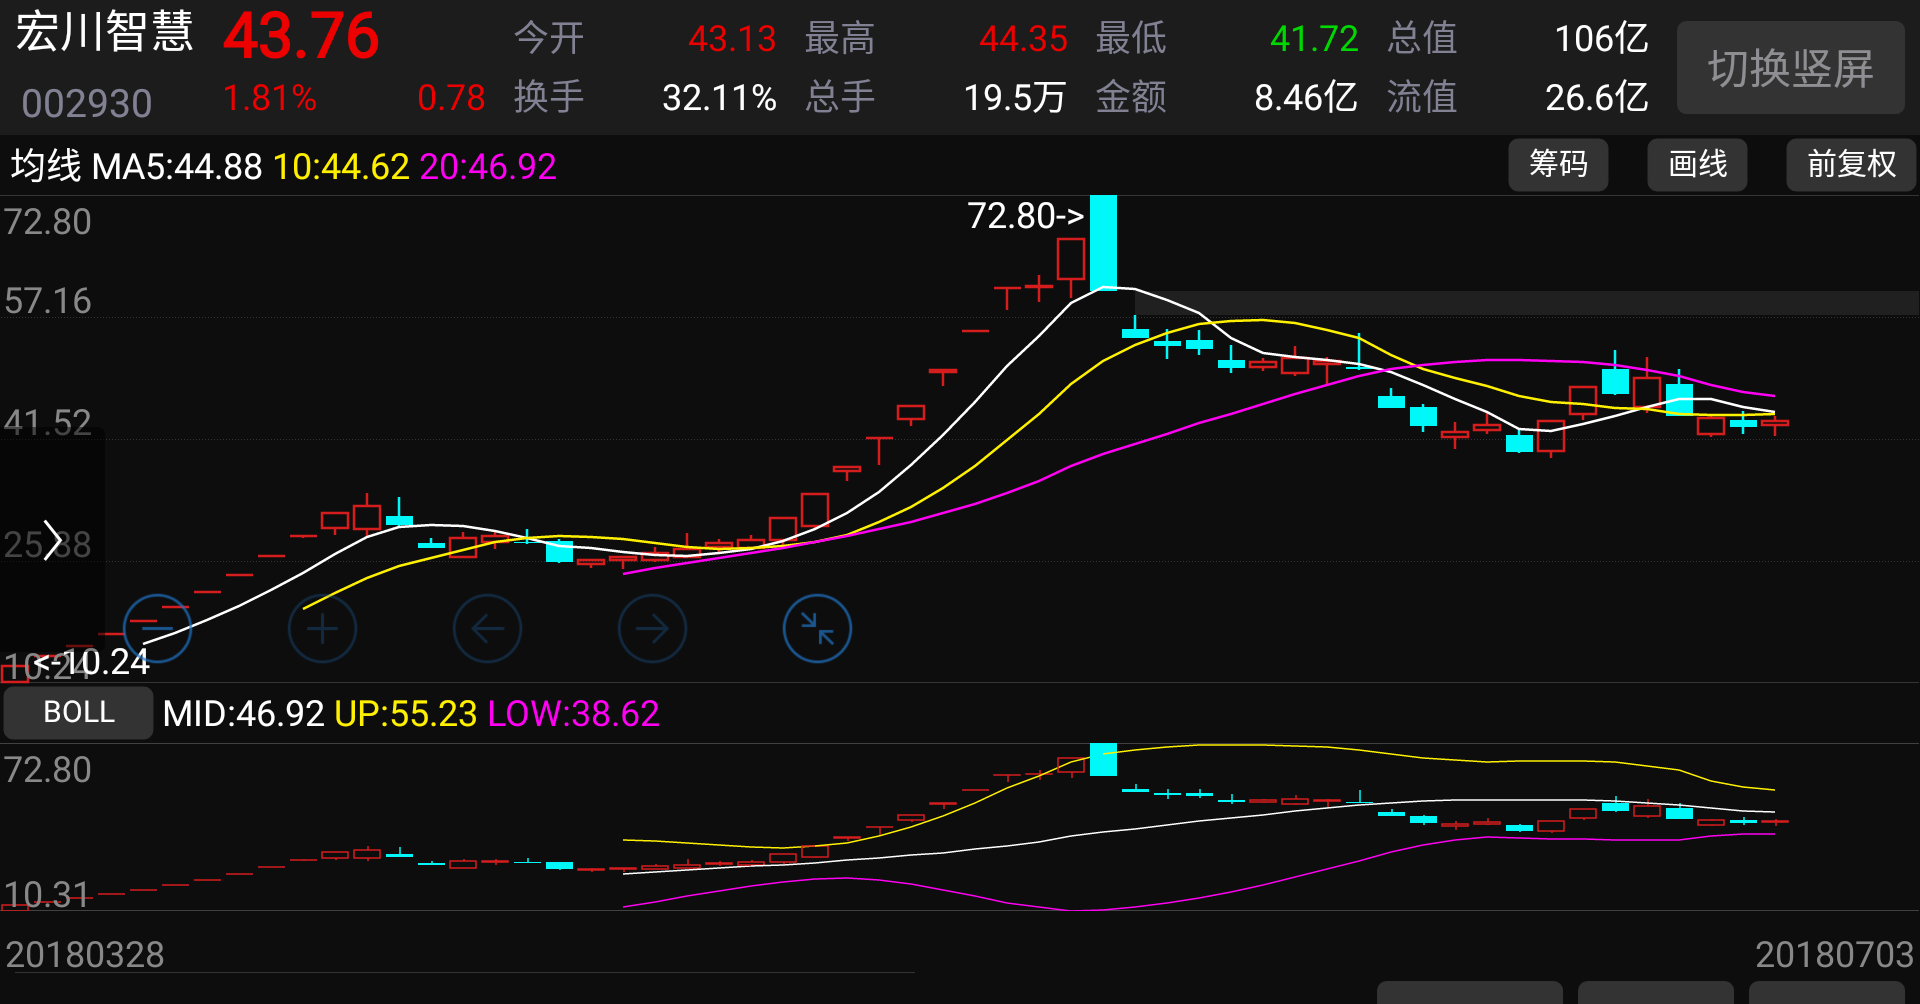The height and width of the screenshot is (1004, 1920).
Task: Click the low price 41.72
Action: 1314,39
